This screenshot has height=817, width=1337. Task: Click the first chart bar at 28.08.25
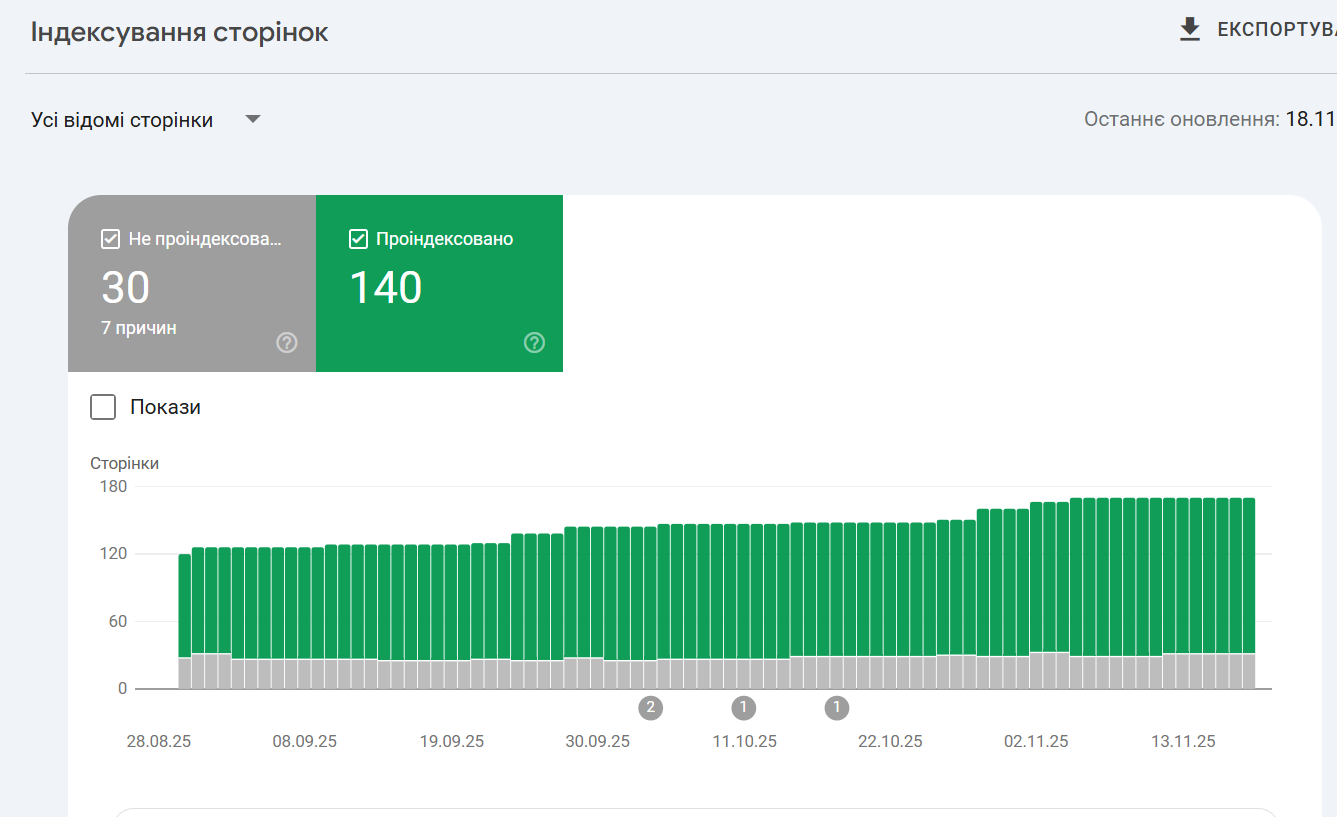click(185, 621)
